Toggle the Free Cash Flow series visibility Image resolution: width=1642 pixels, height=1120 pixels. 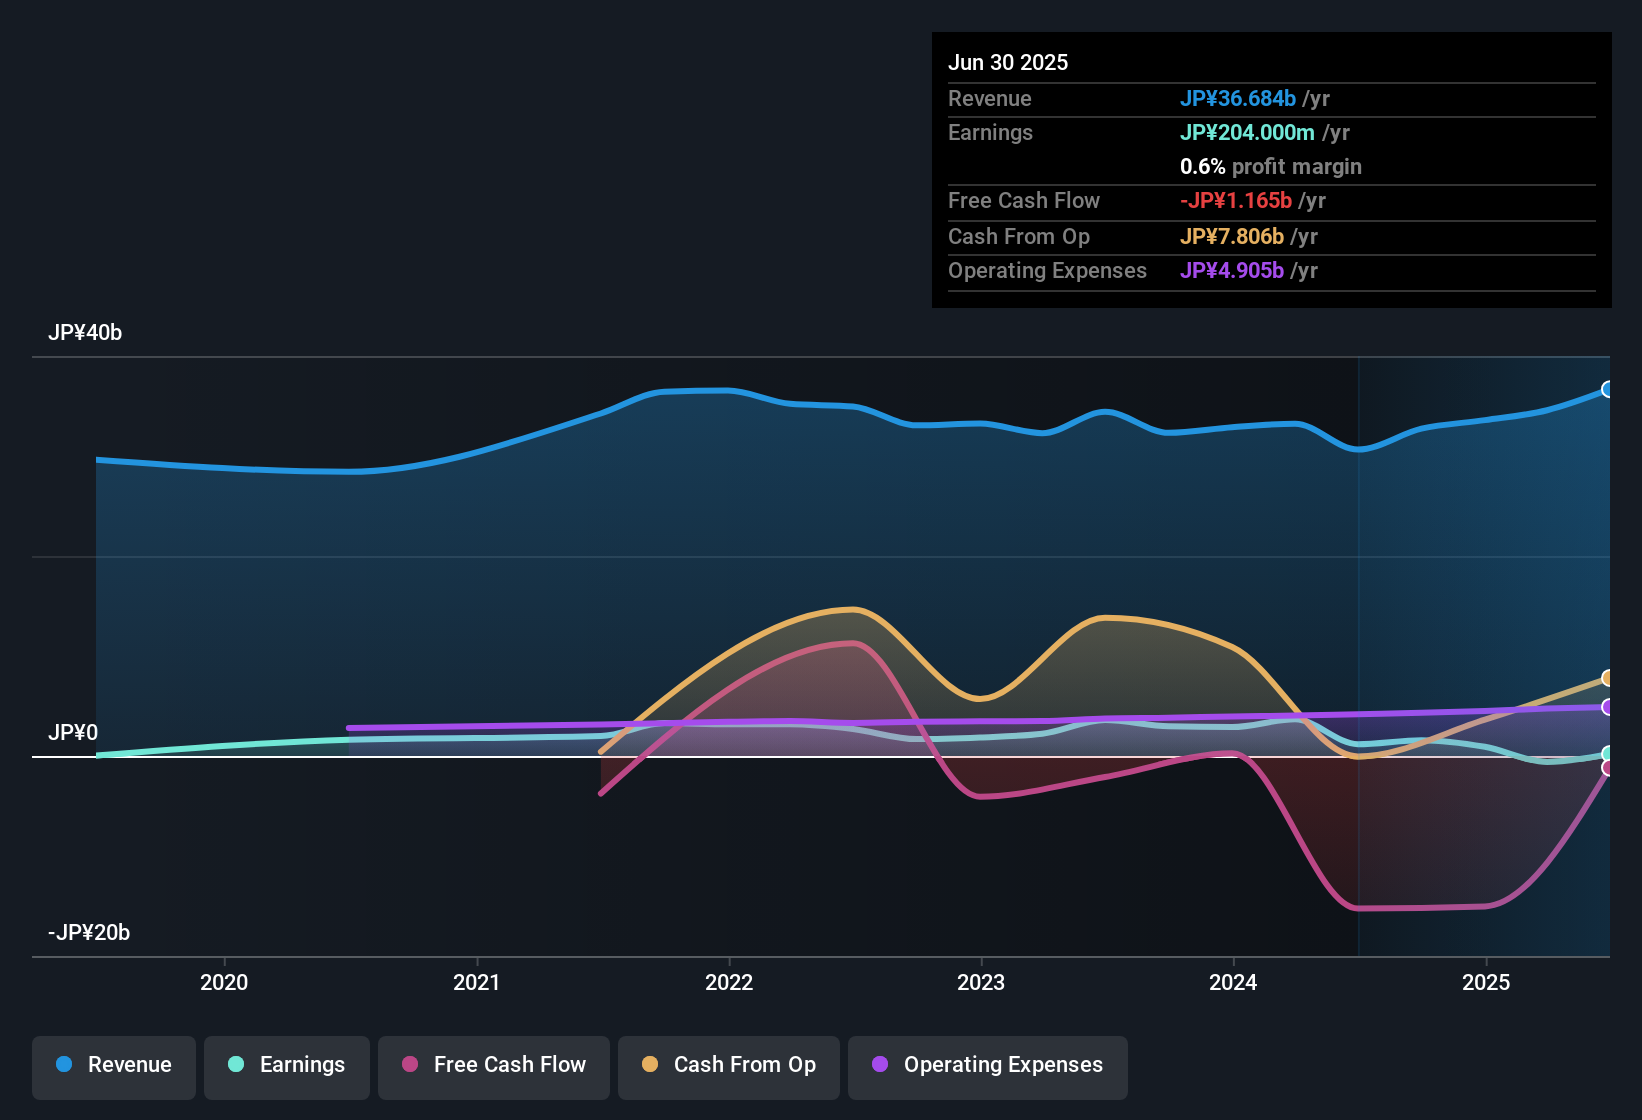(x=493, y=1065)
